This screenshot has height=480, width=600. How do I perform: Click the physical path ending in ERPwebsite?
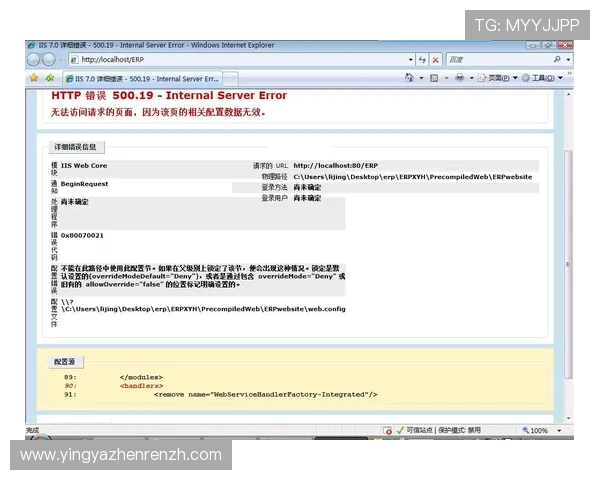click(412, 177)
